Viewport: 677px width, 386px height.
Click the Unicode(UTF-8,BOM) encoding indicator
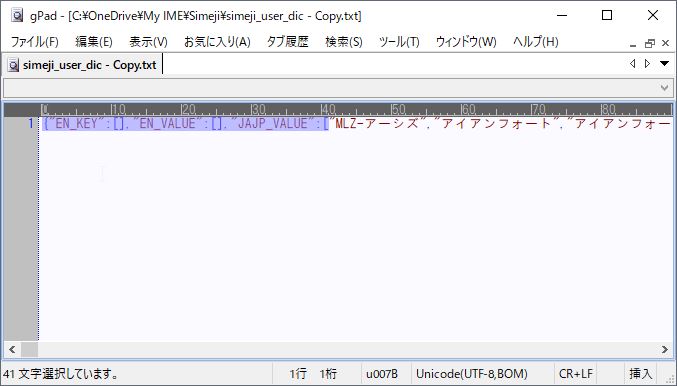(472, 373)
